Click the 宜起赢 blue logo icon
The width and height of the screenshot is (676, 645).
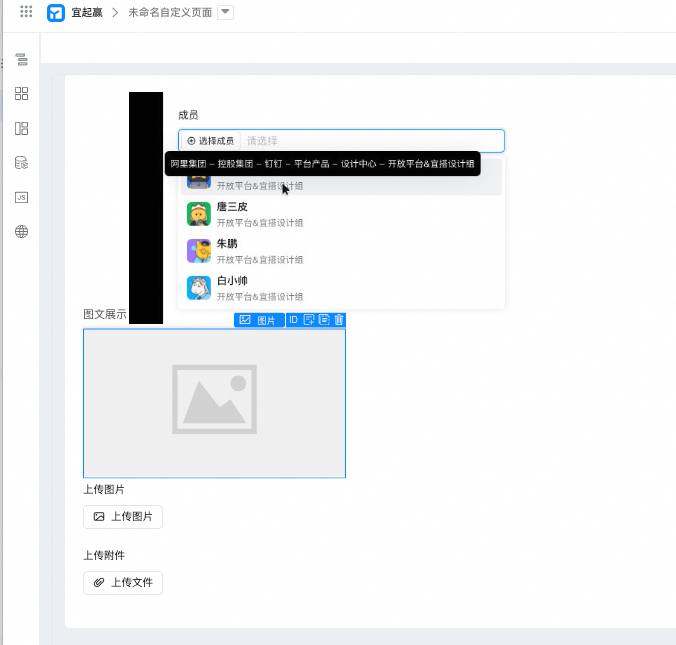[56, 13]
